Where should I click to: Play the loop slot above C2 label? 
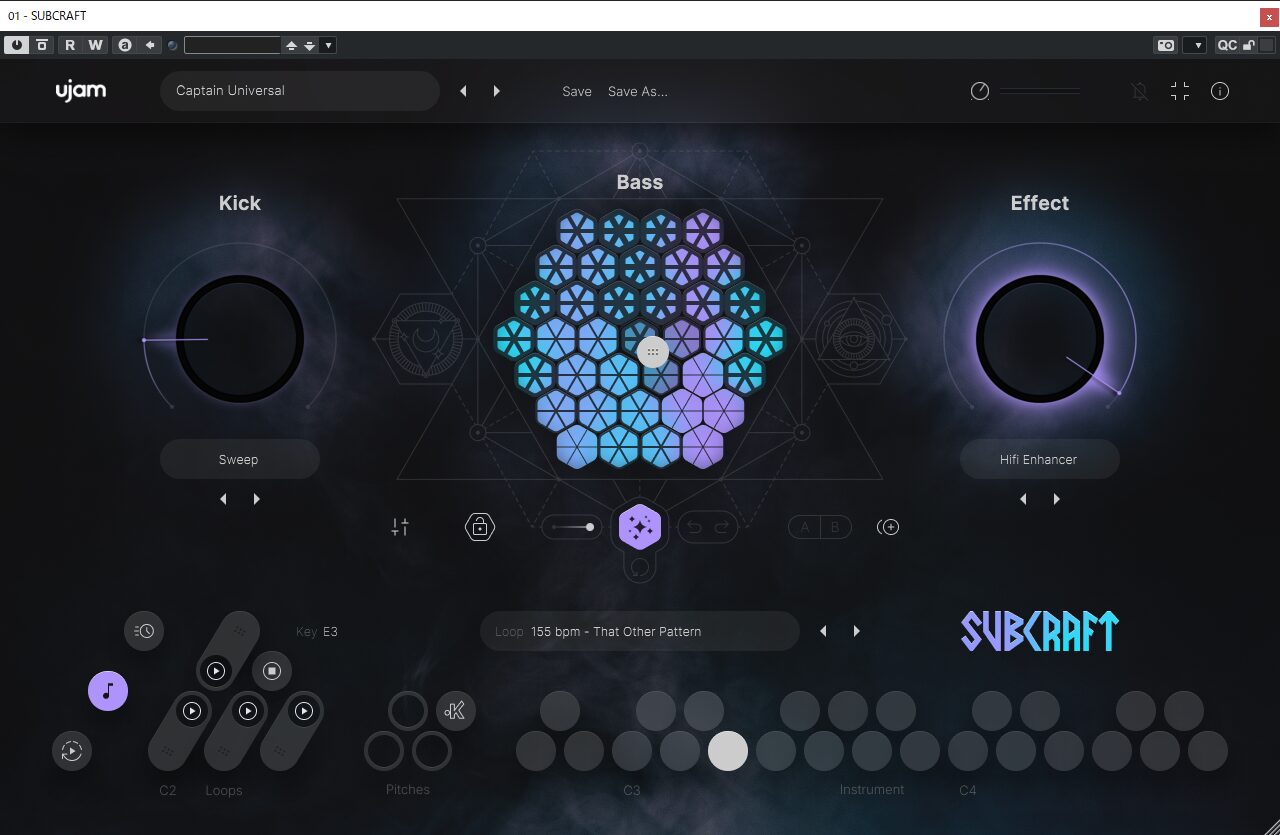point(192,711)
